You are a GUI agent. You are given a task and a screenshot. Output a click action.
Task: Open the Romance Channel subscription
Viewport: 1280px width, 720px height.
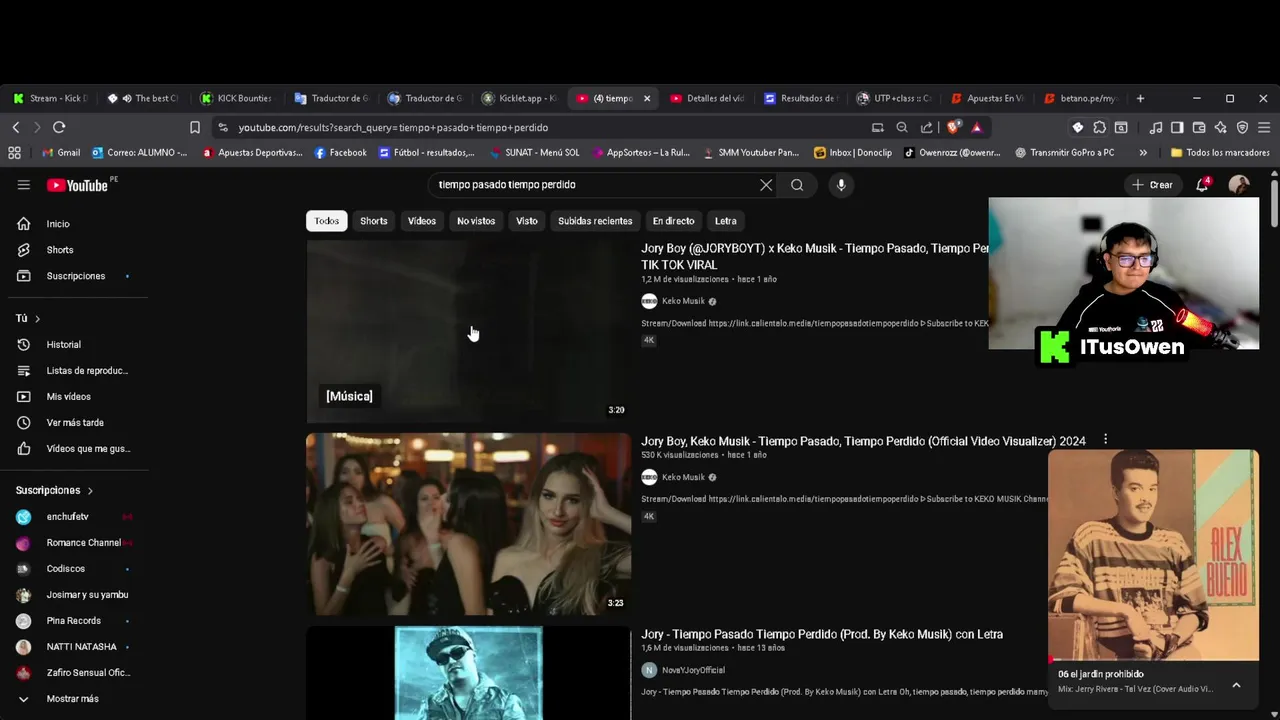pyautogui.click(x=78, y=543)
